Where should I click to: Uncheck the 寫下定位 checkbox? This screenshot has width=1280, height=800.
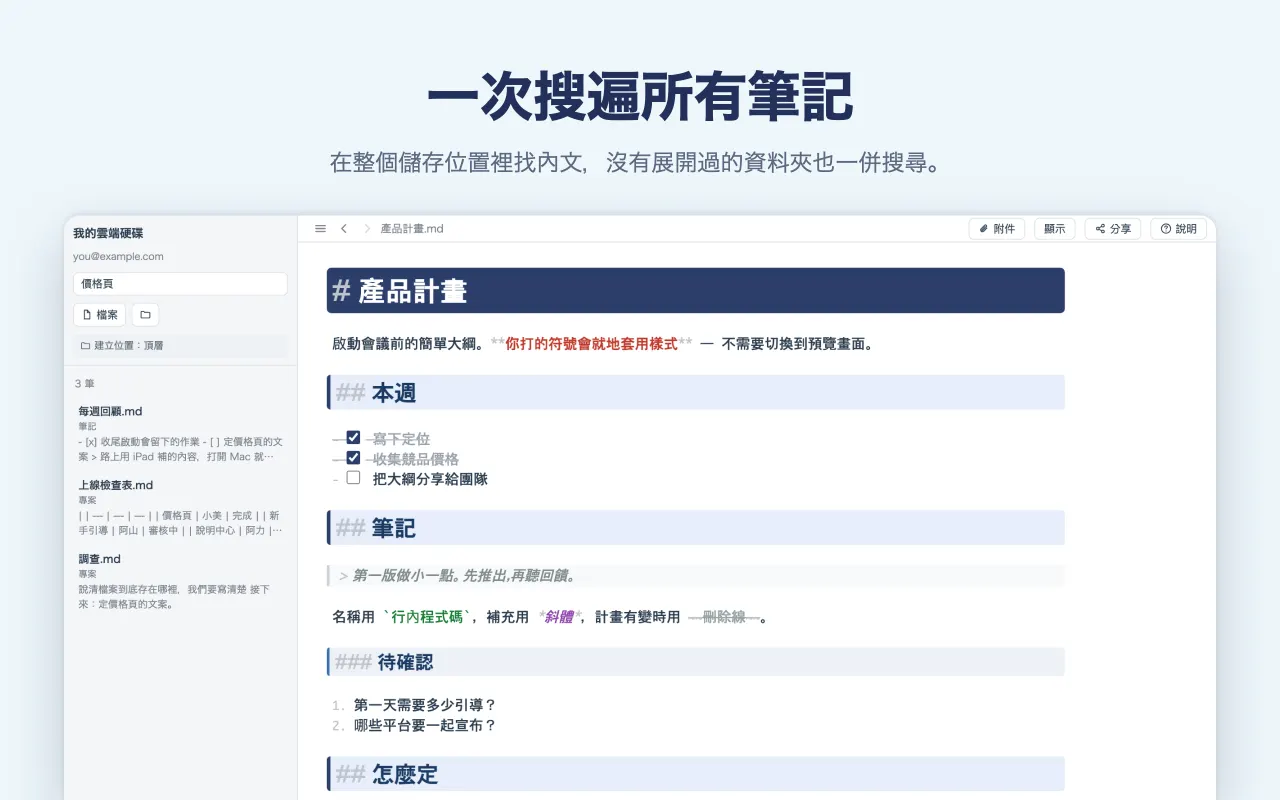coord(353,437)
